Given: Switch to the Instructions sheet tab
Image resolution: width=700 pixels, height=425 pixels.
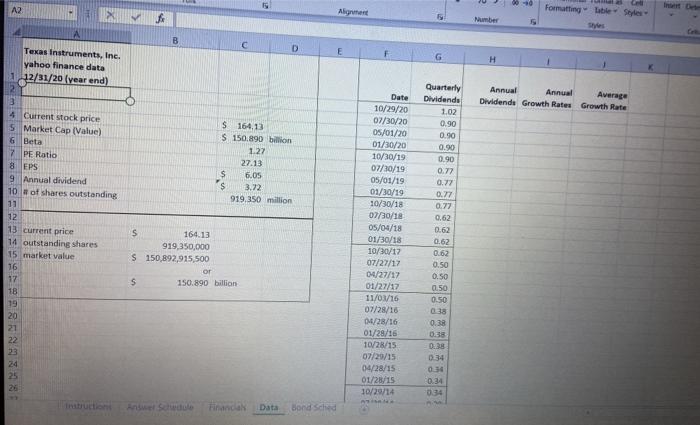Looking at the screenshot, I should tap(88, 406).
